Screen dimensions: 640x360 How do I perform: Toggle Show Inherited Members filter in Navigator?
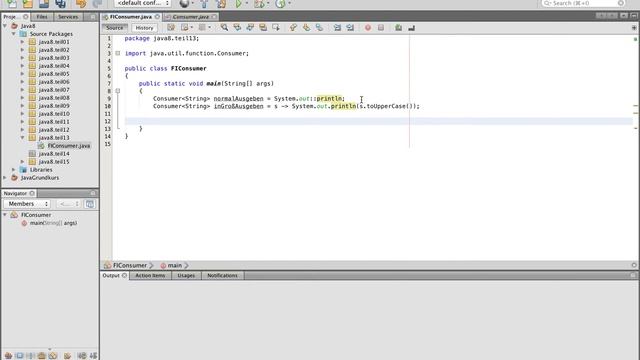pos(8,356)
